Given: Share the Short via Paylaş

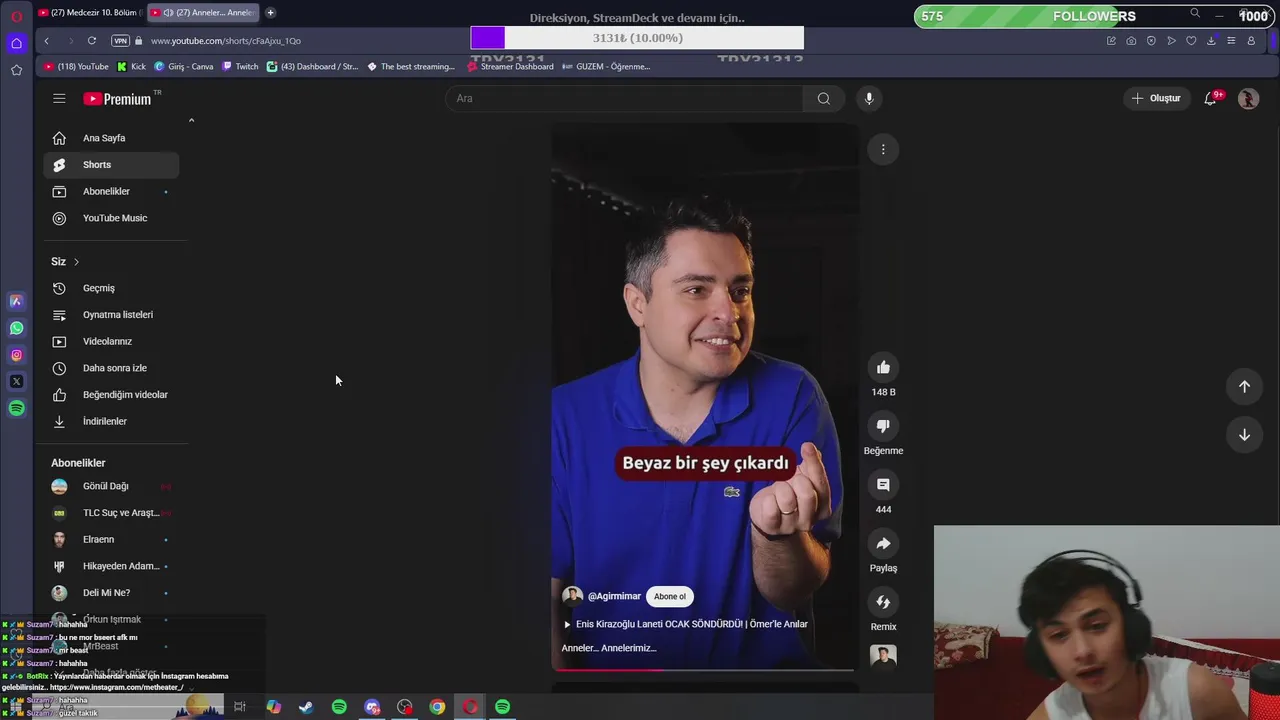Looking at the screenshot, I should [x=883, y=544].
